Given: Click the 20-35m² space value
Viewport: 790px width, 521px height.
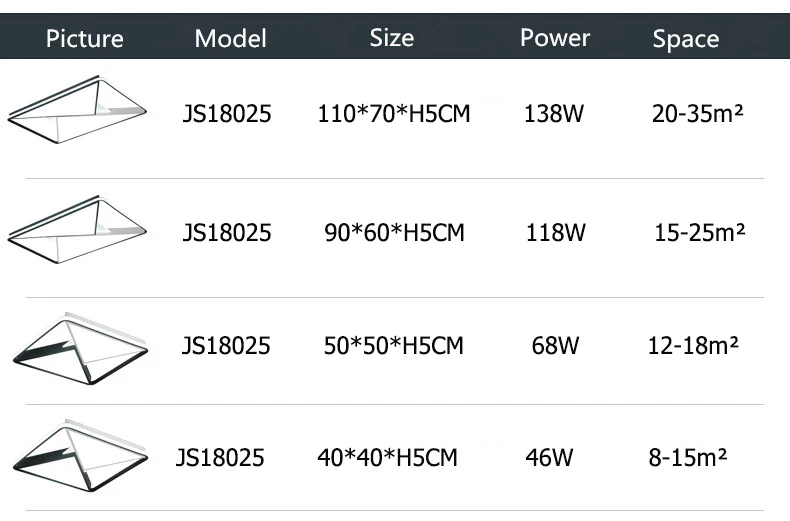Looking at the screenshot, I should (697, 114).
